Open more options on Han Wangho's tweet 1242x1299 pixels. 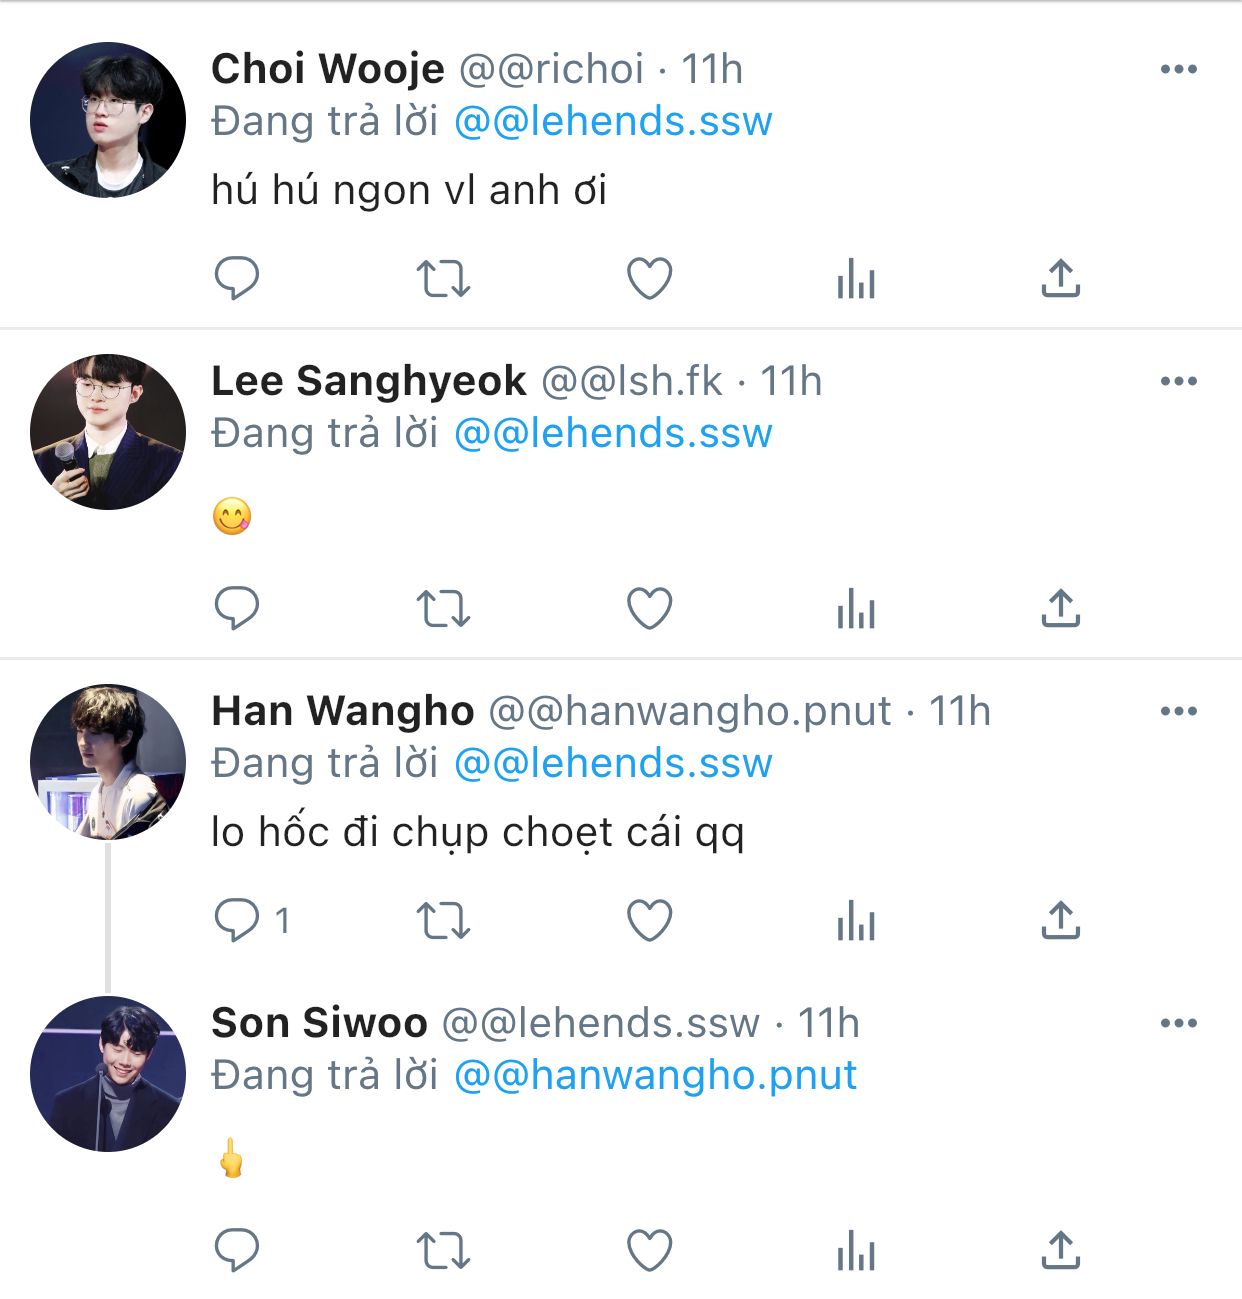click(1178, 711)
